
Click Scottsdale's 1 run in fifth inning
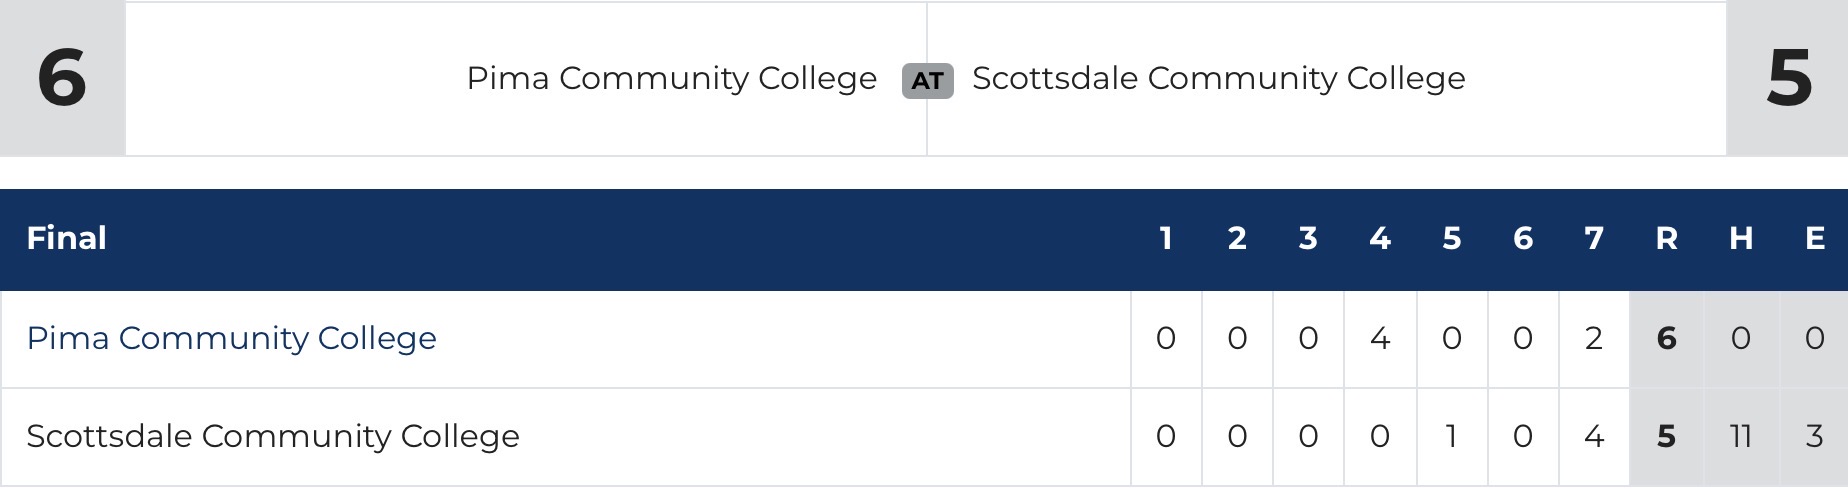pyautogui.click(x=1451, y=437)
